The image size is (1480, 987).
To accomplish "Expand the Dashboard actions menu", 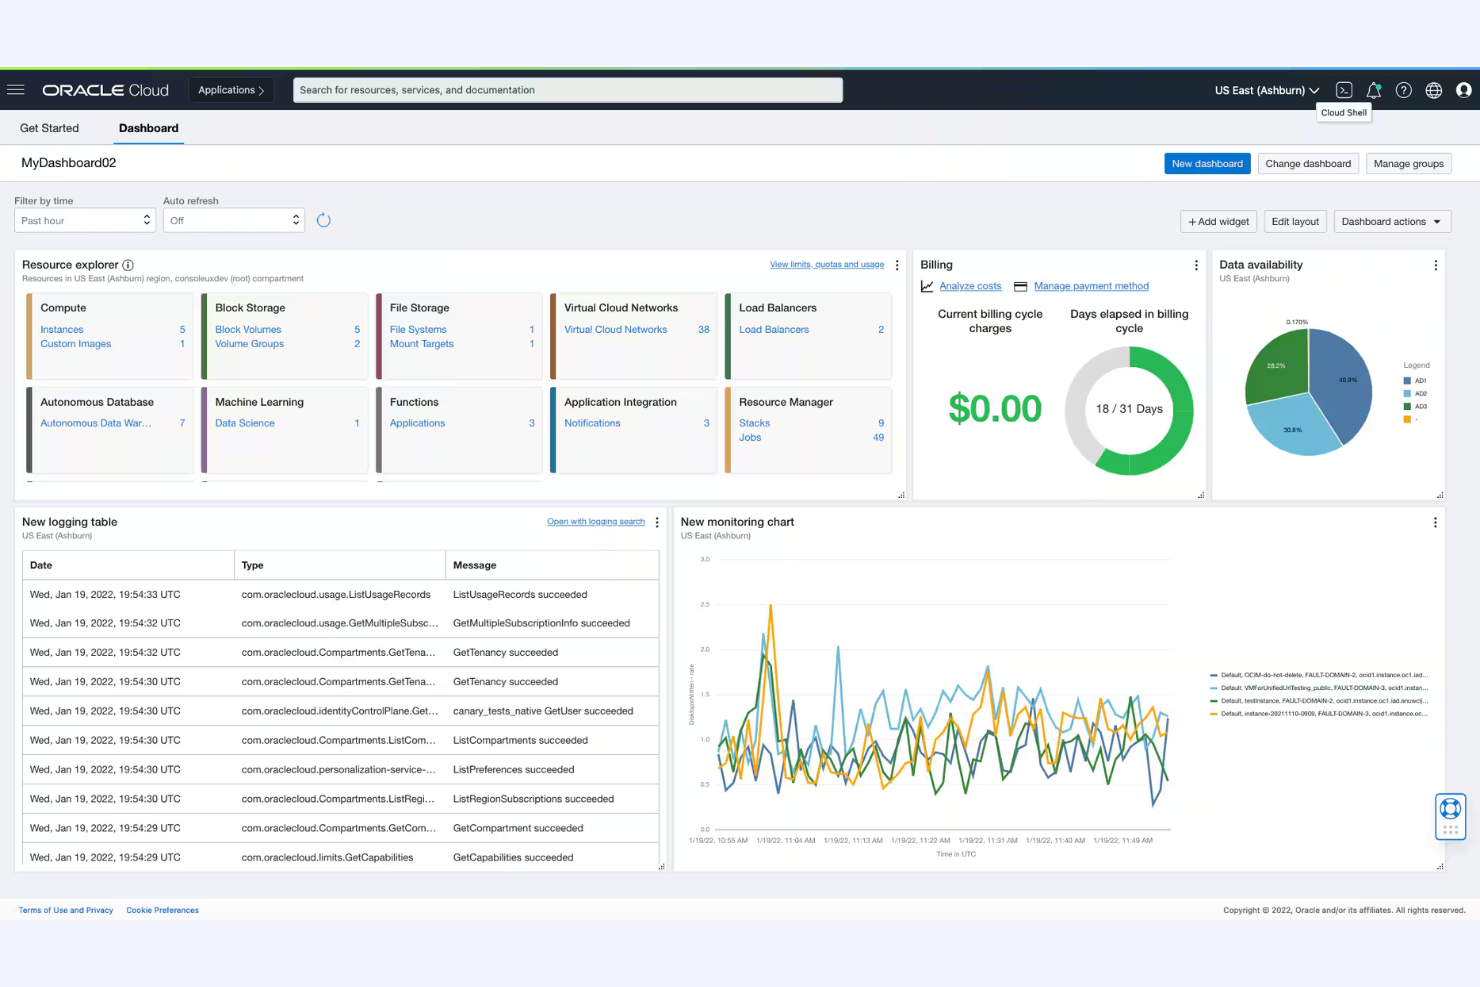I will pyautogui.click(x=1392, y=221).
